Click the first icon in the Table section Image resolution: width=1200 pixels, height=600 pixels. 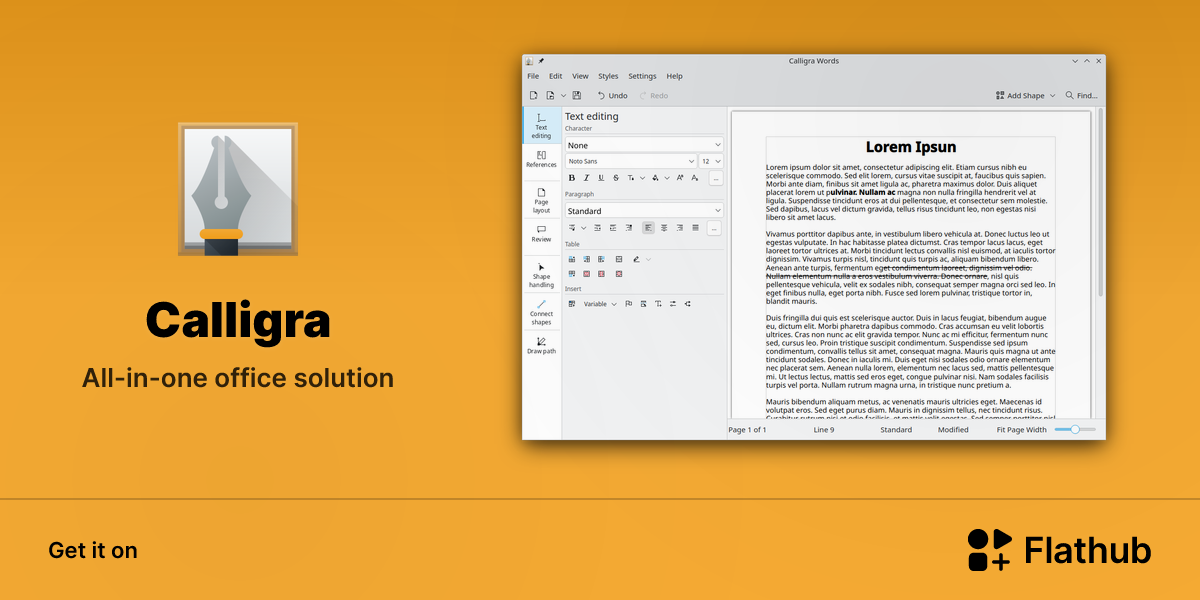[x=572, y=259]
